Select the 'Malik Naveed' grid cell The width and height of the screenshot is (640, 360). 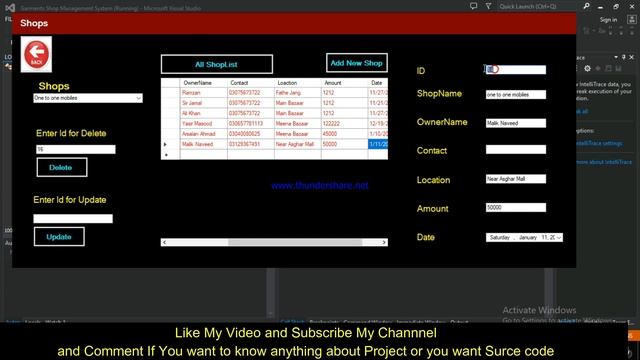click(203, 144)
